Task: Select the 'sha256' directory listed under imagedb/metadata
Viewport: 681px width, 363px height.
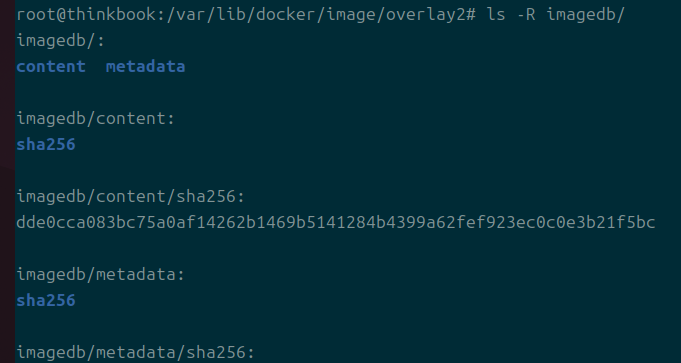Action: [46, 300]
